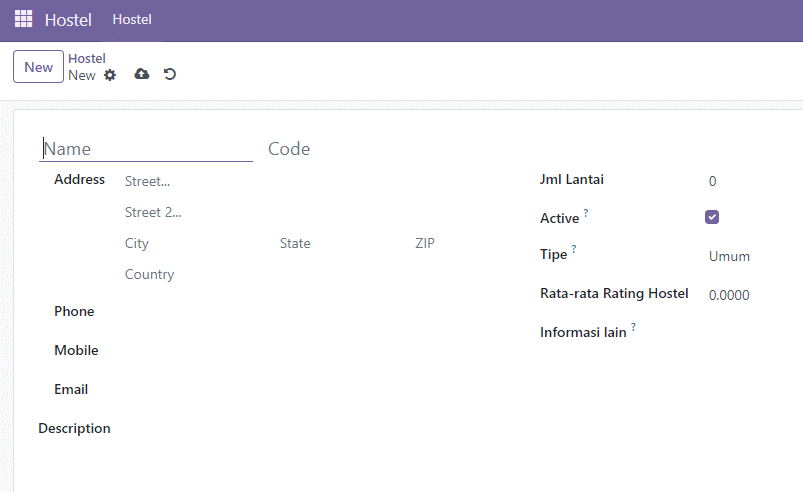Viewport: 803px width, 492px height.
Task: Show help tooltip beside Tipe label
Action: 574,248
